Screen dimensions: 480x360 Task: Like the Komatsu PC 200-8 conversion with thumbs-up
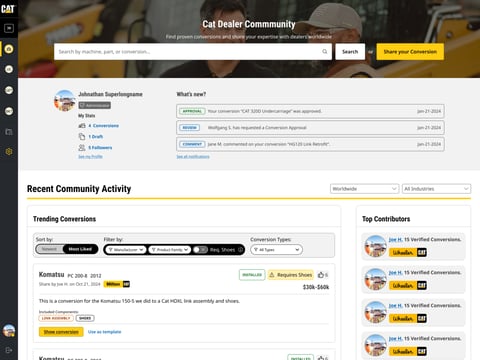point(321,275)
